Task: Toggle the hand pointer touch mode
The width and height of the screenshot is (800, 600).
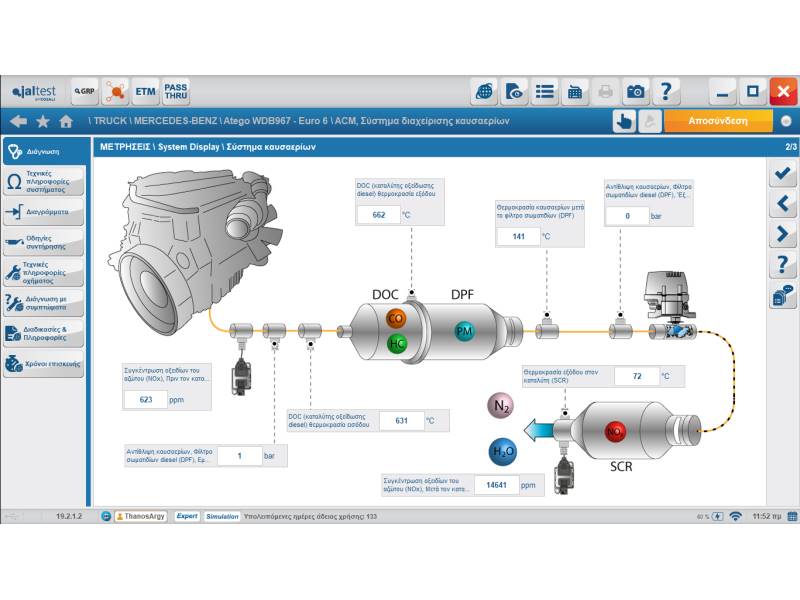Action: 624,121
